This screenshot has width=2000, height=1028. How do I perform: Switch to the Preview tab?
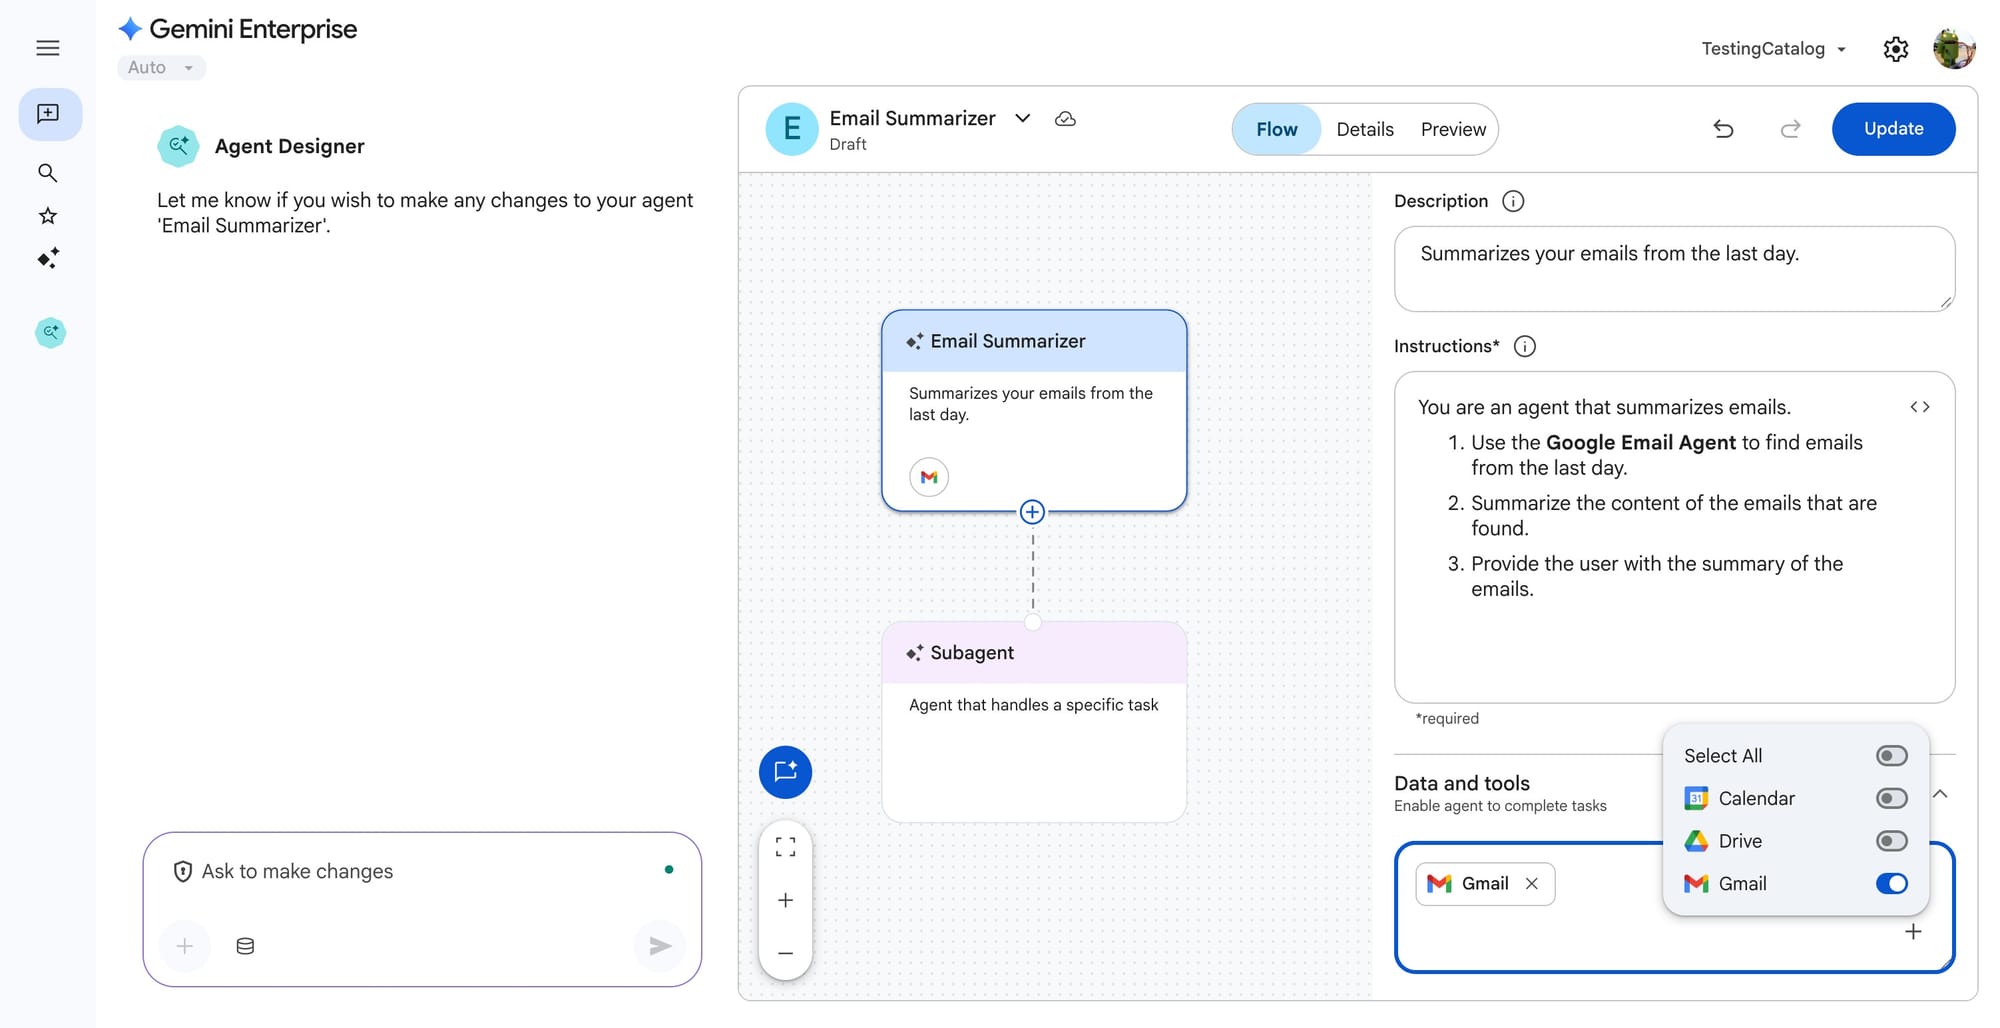tap(1453, 129)
